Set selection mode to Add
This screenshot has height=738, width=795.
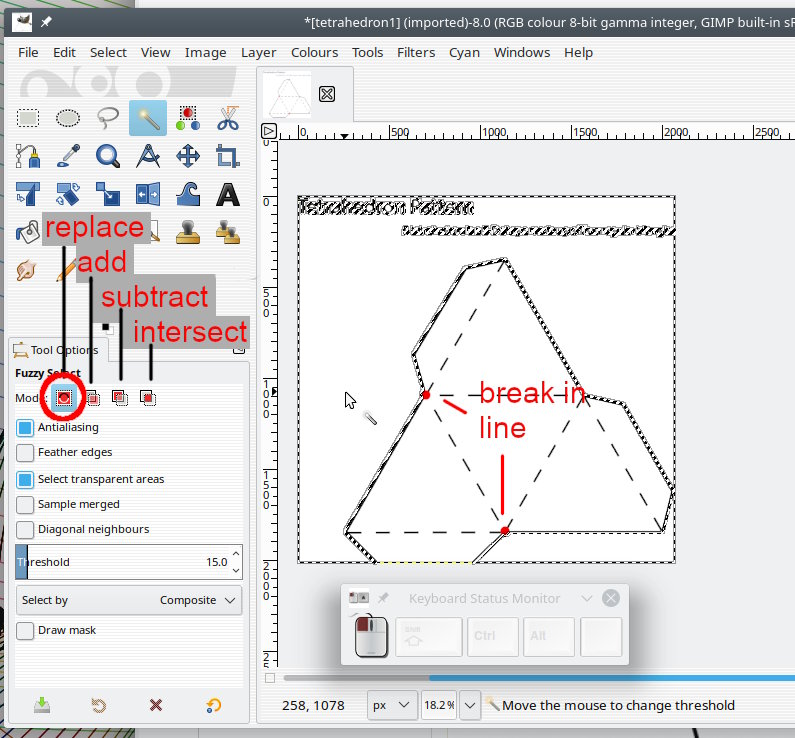[x=92, y=398]
